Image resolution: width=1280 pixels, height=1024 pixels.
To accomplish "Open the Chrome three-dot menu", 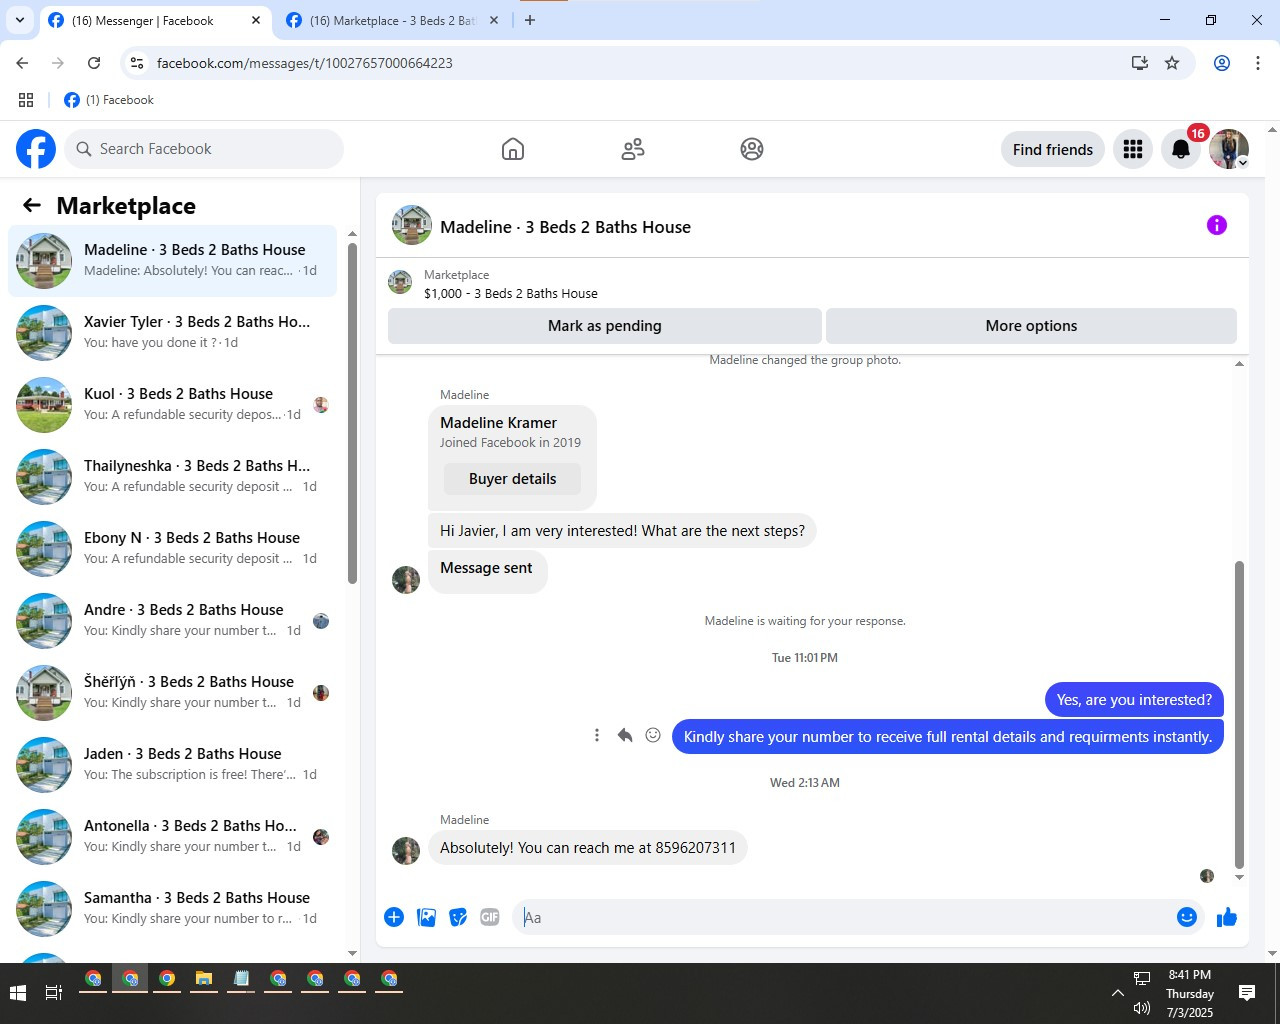I will pos(1258,63).
